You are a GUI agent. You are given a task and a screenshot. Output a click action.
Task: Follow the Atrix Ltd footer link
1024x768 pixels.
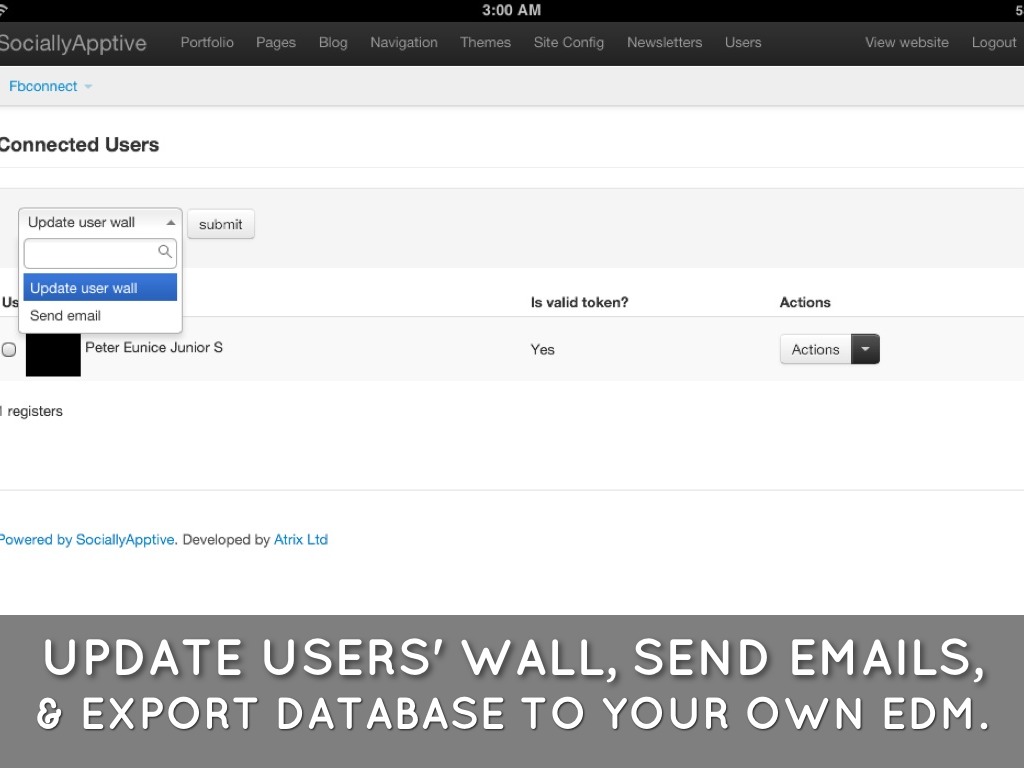(301, 540)
